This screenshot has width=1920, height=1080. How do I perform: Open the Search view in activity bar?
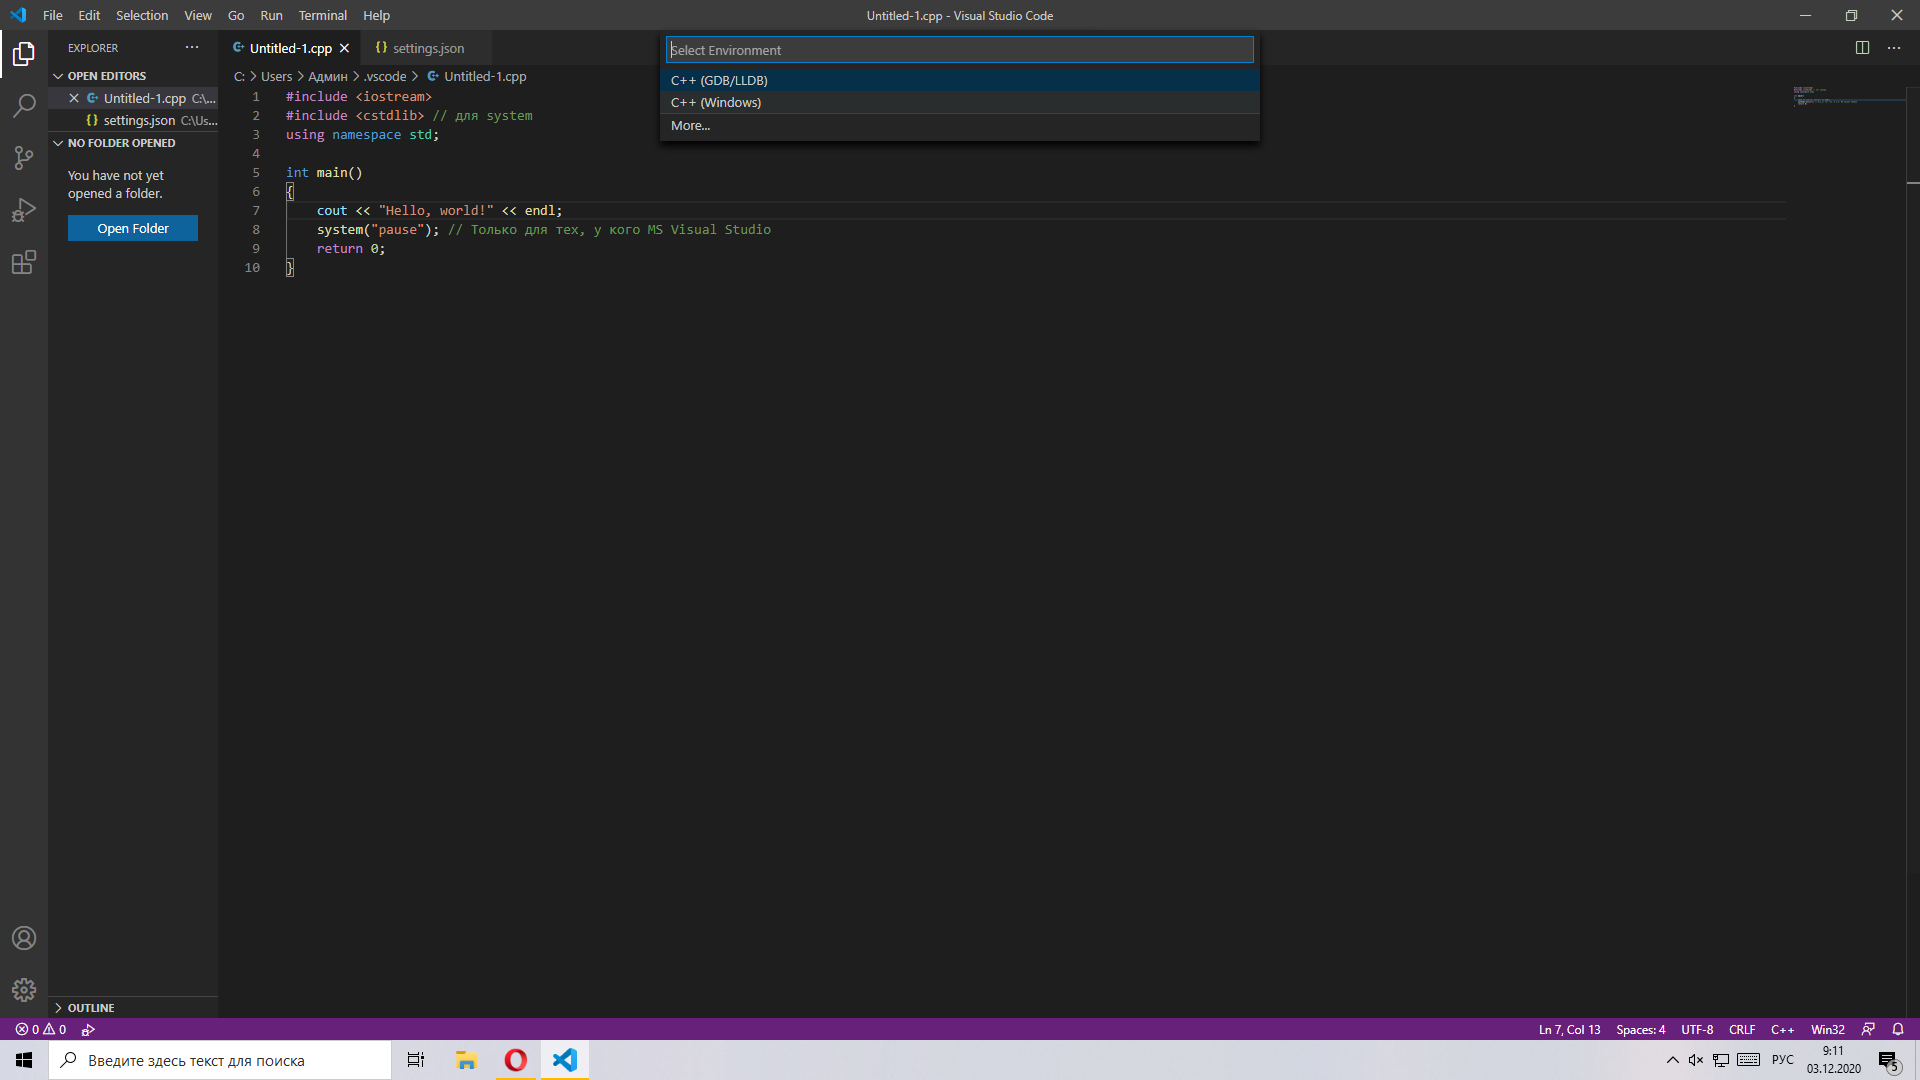(x=24, y=105)
